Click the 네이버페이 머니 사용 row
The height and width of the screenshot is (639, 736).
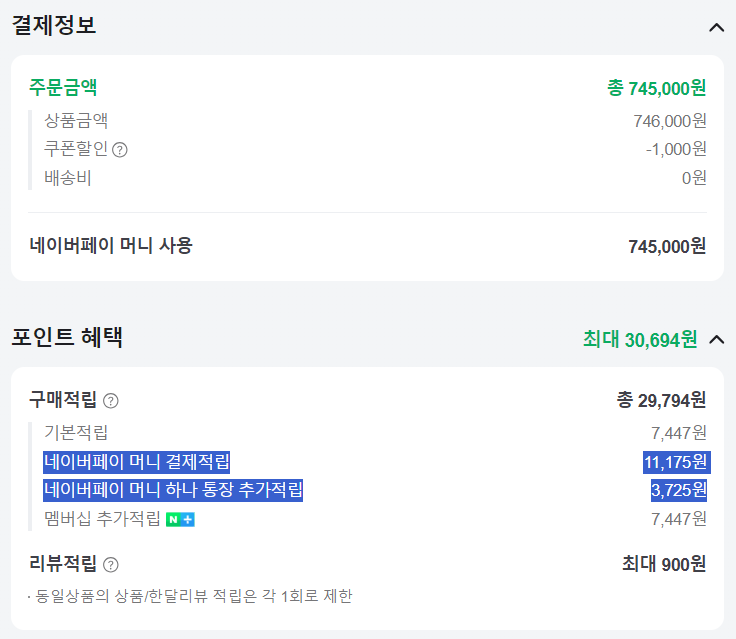click(x=368, y=246)
